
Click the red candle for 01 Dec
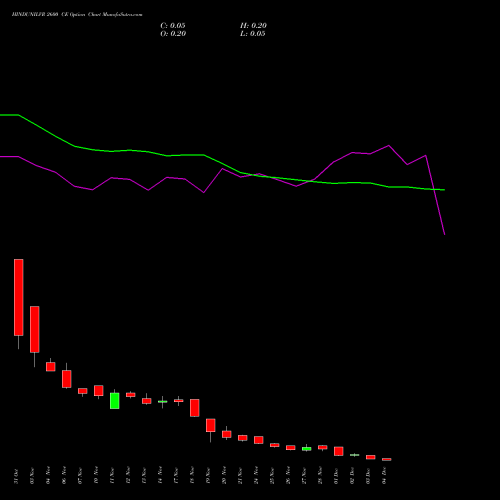pyautogui.click(x=339, y=451)
